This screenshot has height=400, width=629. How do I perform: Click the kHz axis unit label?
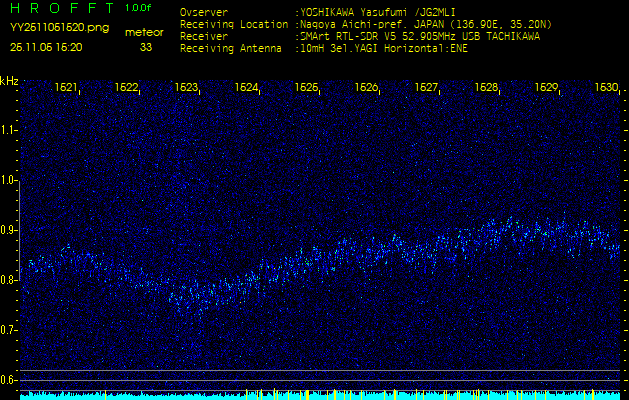point(9,81)
